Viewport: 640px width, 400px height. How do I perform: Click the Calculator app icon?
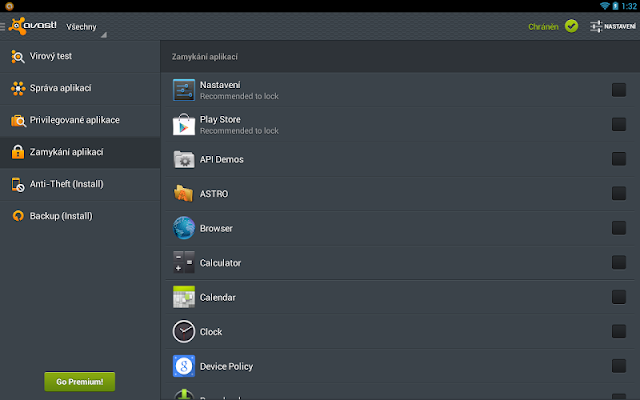point(184,262)
